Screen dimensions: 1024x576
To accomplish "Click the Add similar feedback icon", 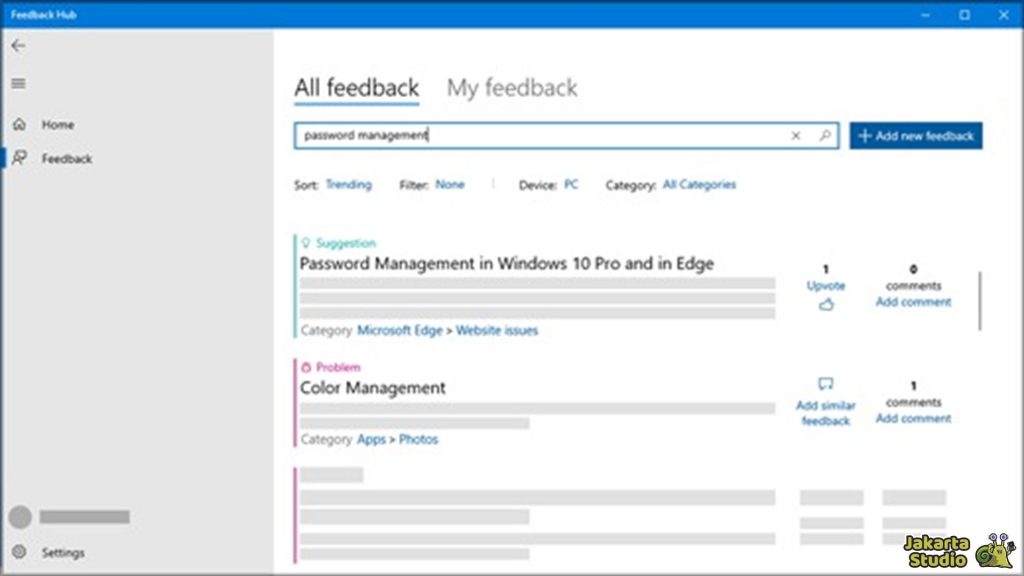I will pyautogui.click(x=826, y=384).
